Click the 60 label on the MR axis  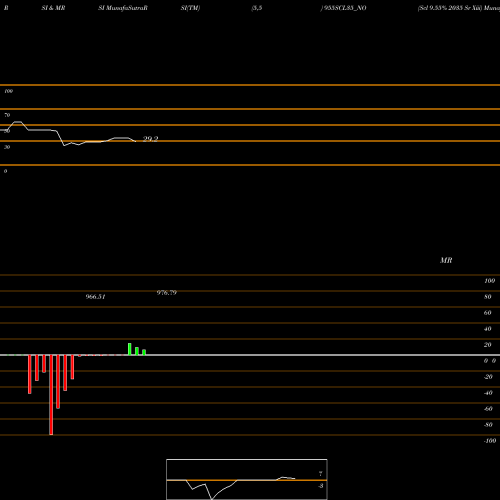coord(487,313)
